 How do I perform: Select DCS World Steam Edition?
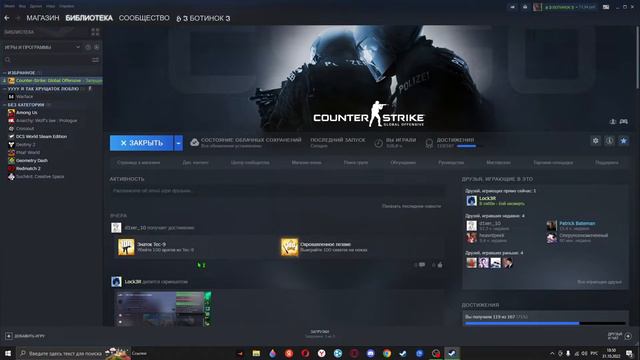(41, 137)
